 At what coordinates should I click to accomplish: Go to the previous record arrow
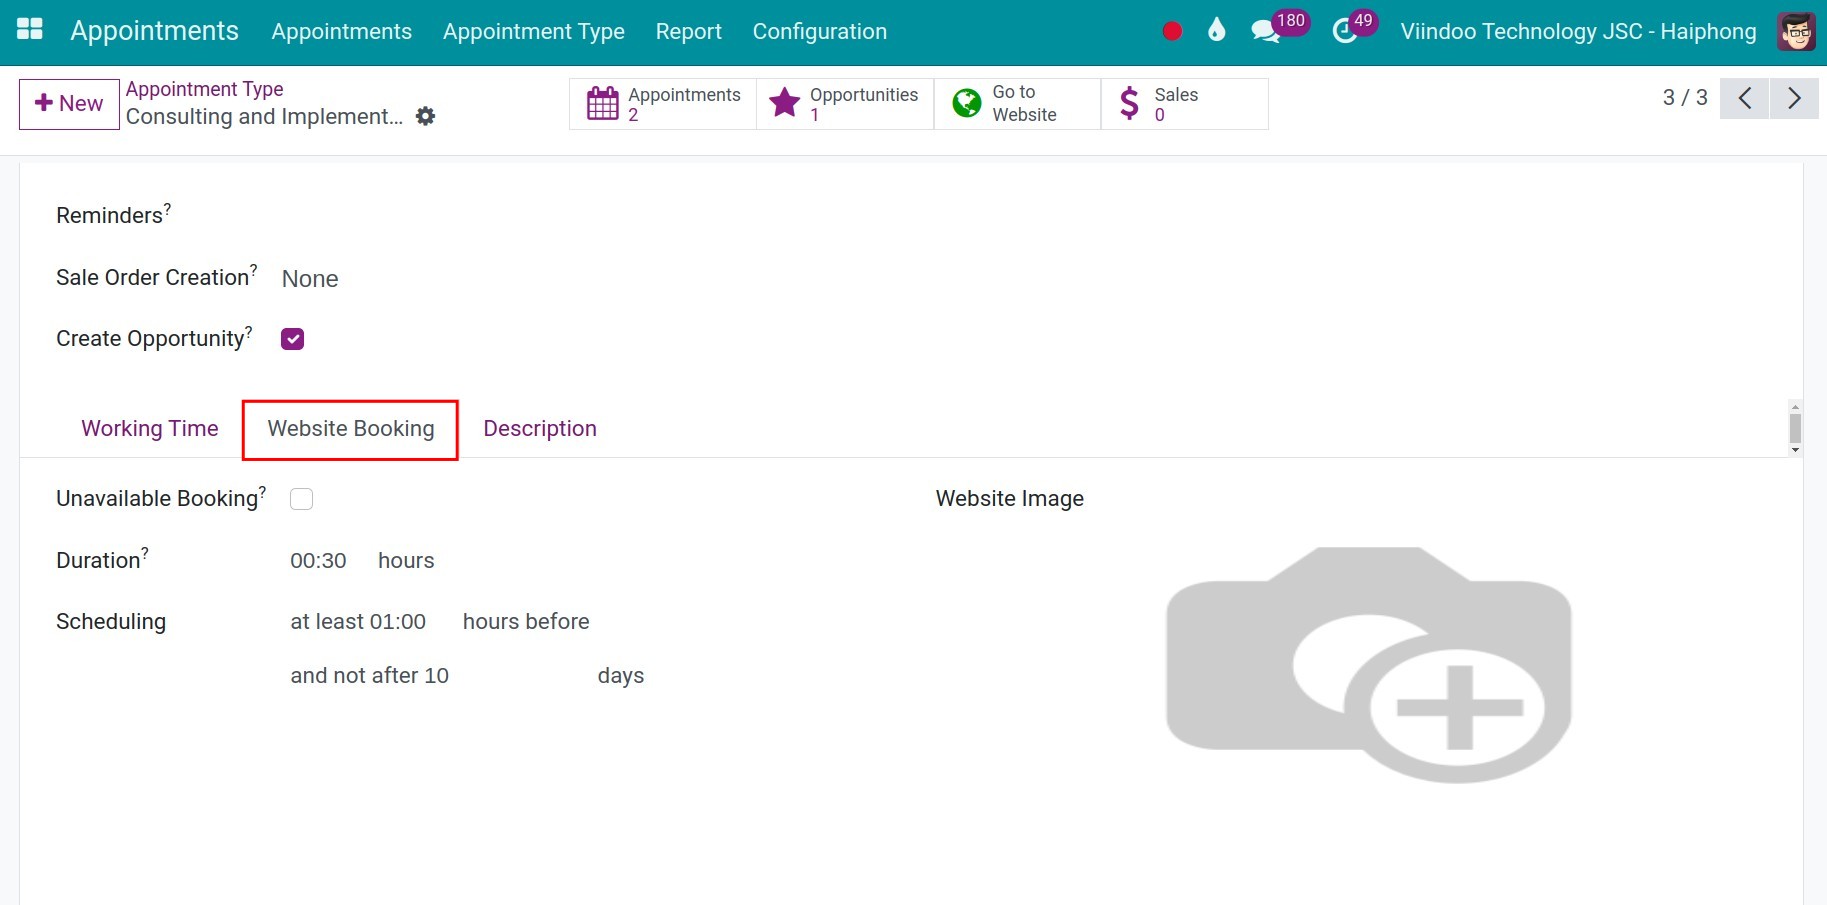click(1745, 98)
